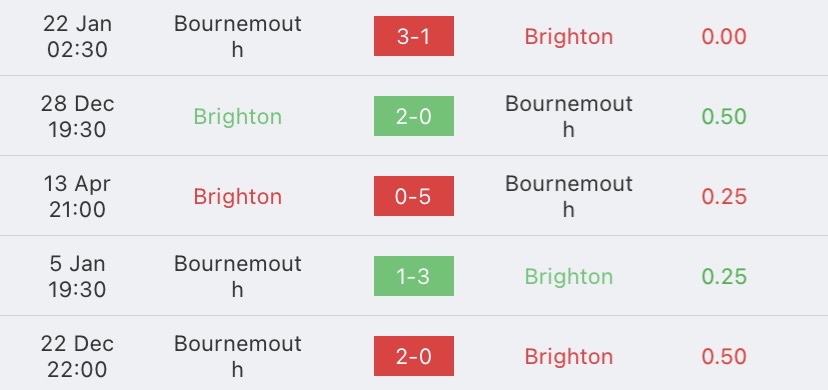Click the red 0.00 handicap value
This screenshot has width=828, height=390.
pyautogui.click(x=724, y=37)
